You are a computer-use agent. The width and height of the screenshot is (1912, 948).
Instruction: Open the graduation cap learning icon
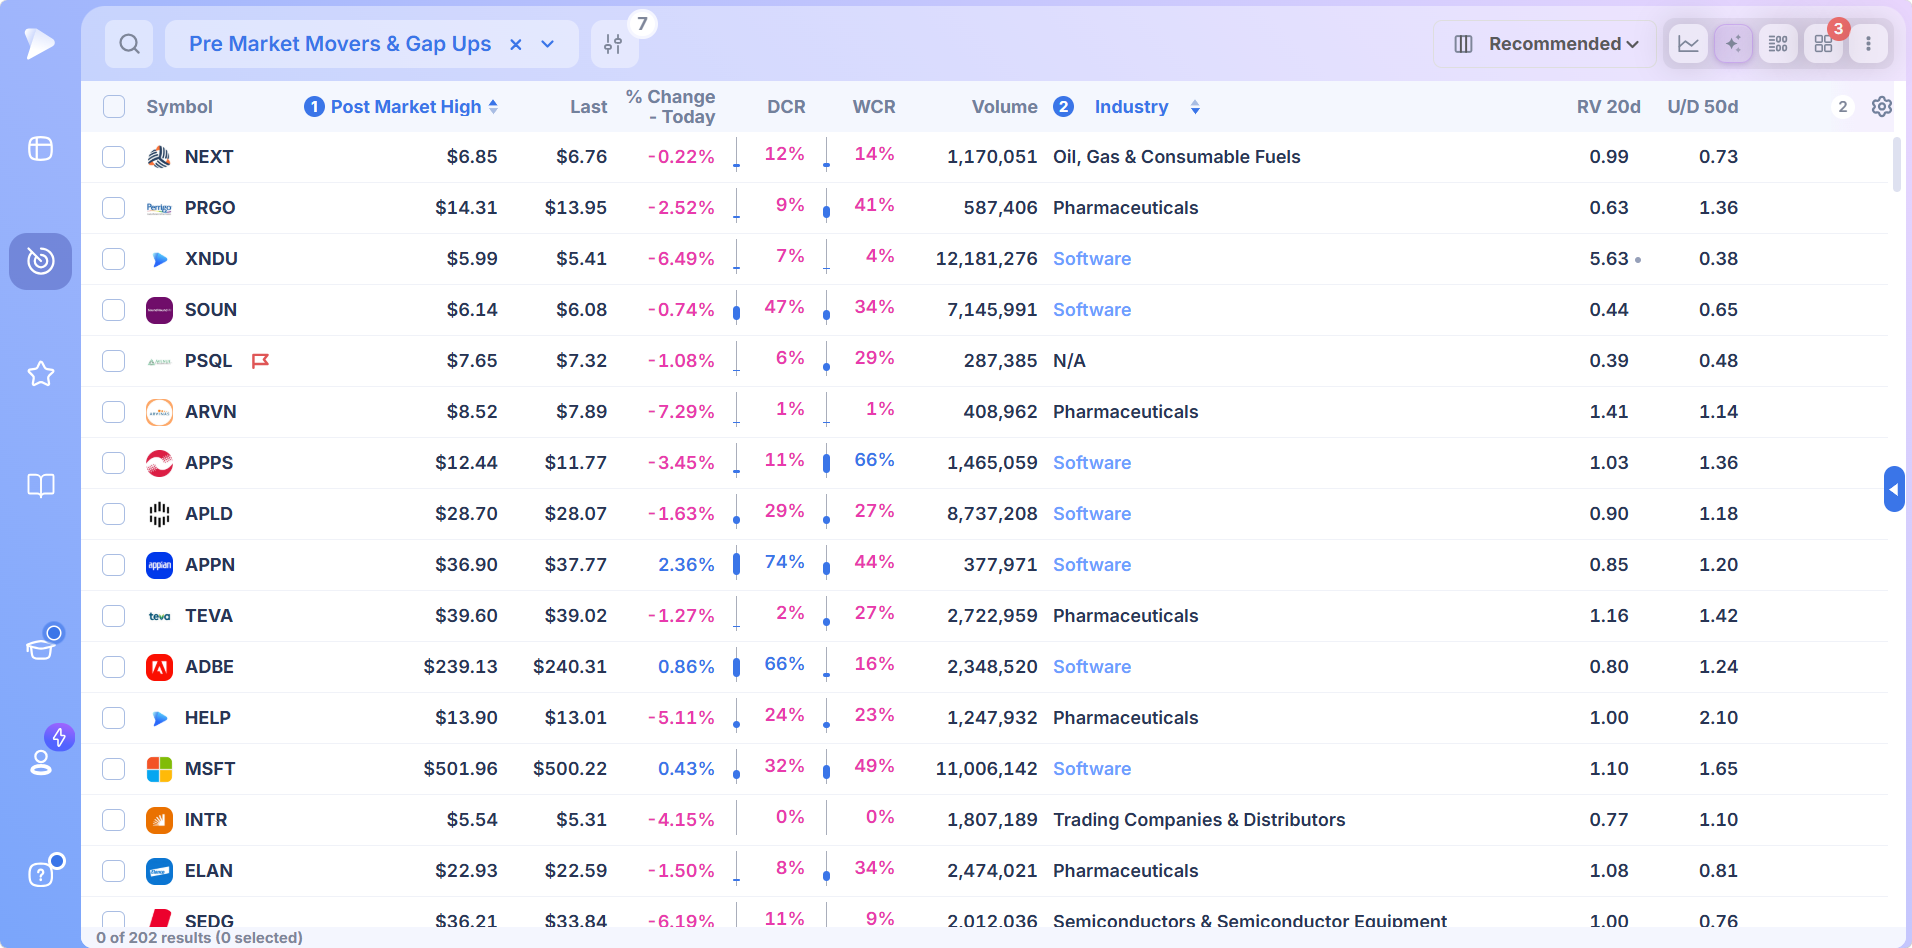tap(41, 648)
